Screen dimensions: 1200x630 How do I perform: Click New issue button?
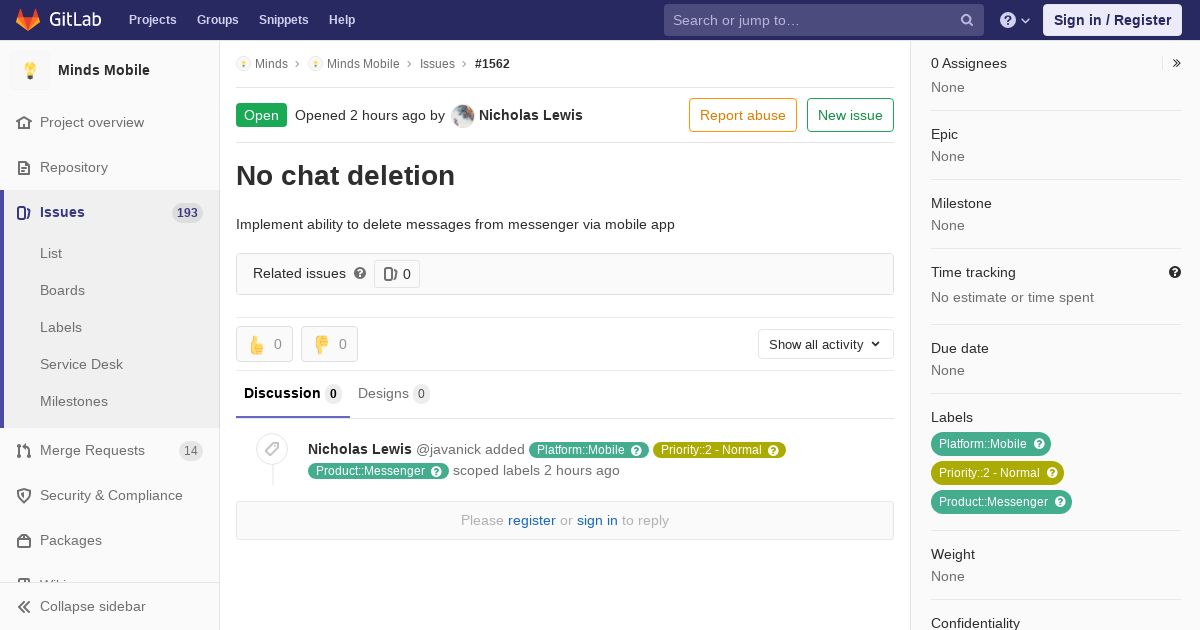(850, 115)
